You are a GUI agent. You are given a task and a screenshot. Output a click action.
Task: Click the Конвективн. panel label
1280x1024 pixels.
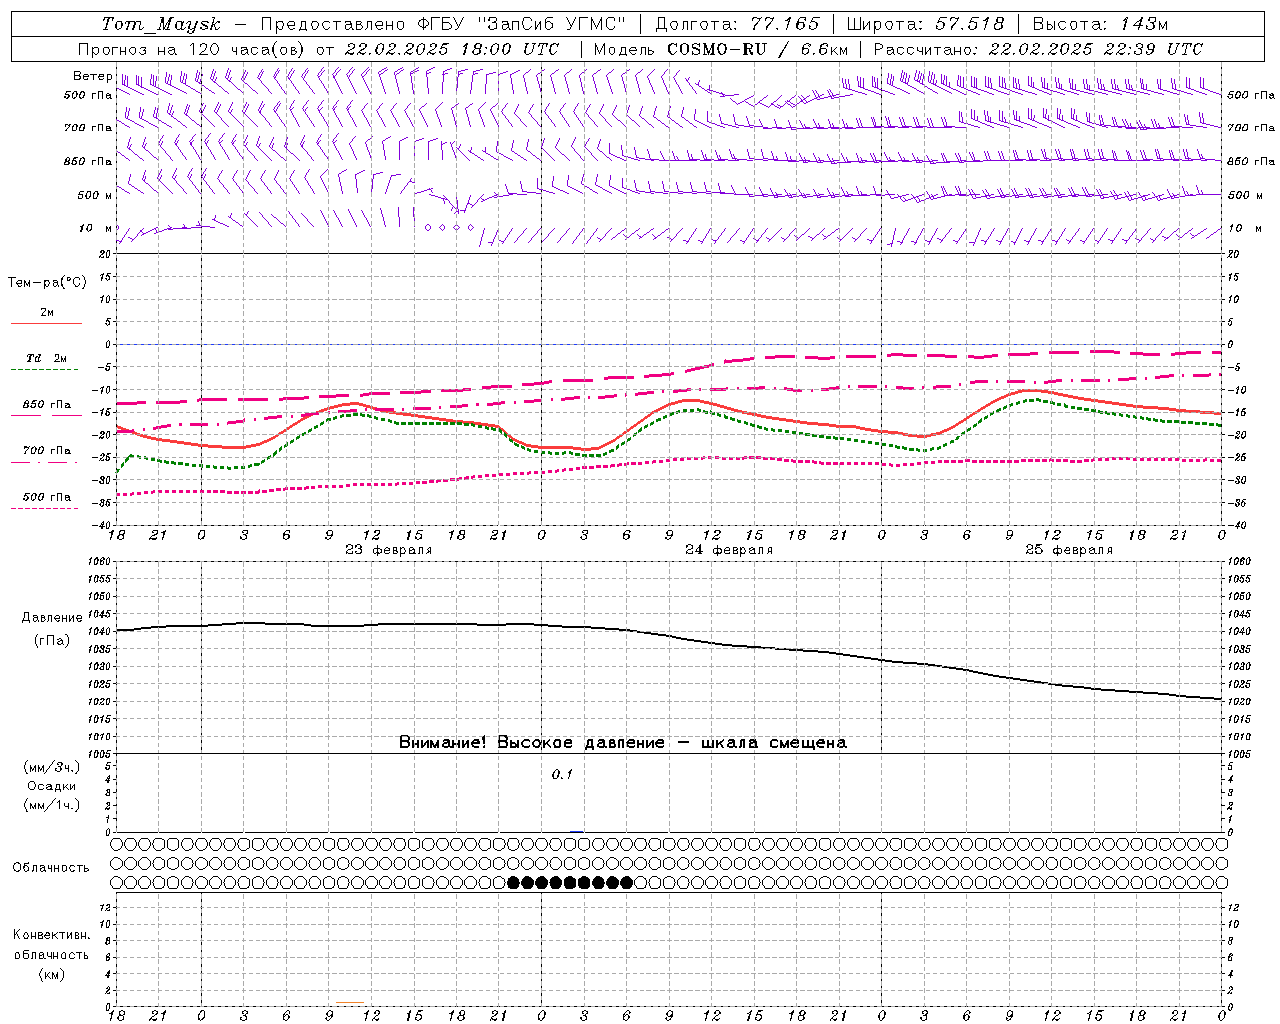(51, 935)
